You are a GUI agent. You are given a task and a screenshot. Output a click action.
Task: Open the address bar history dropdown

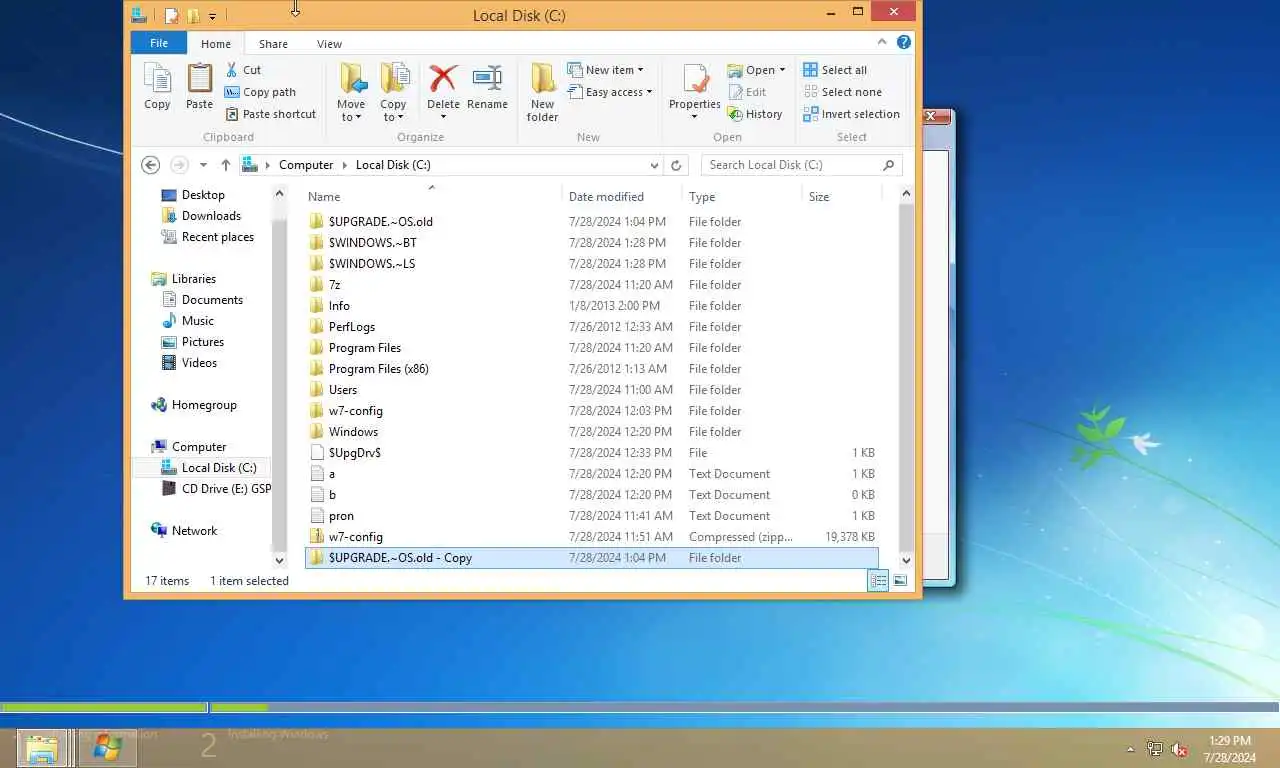(x=654, y=165)
